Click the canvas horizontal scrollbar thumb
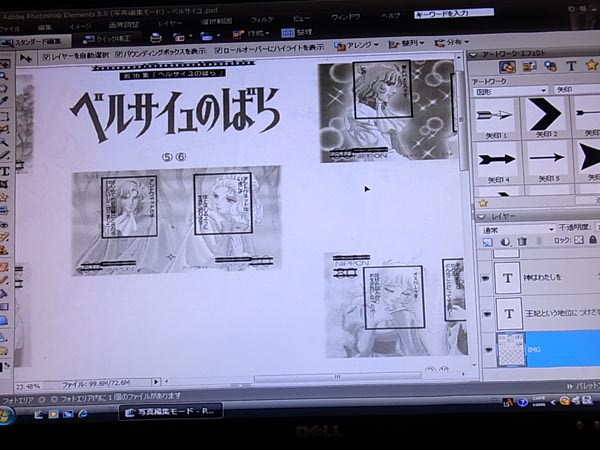 337,377
